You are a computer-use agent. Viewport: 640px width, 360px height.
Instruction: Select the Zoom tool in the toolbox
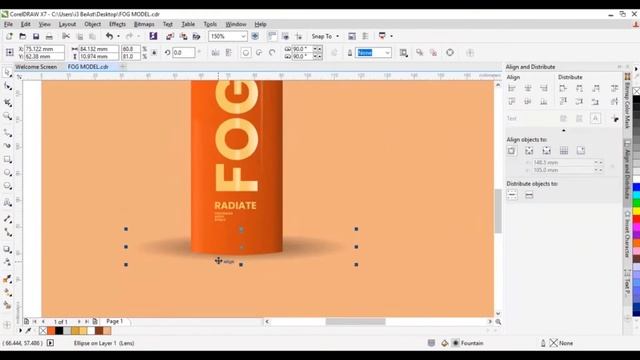pos(7,116)
